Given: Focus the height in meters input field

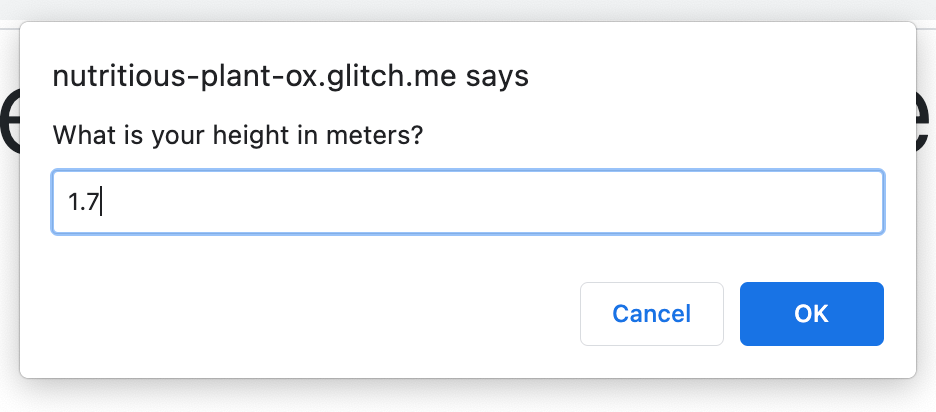Looking at the screenshot, I should tap(467, 202).
